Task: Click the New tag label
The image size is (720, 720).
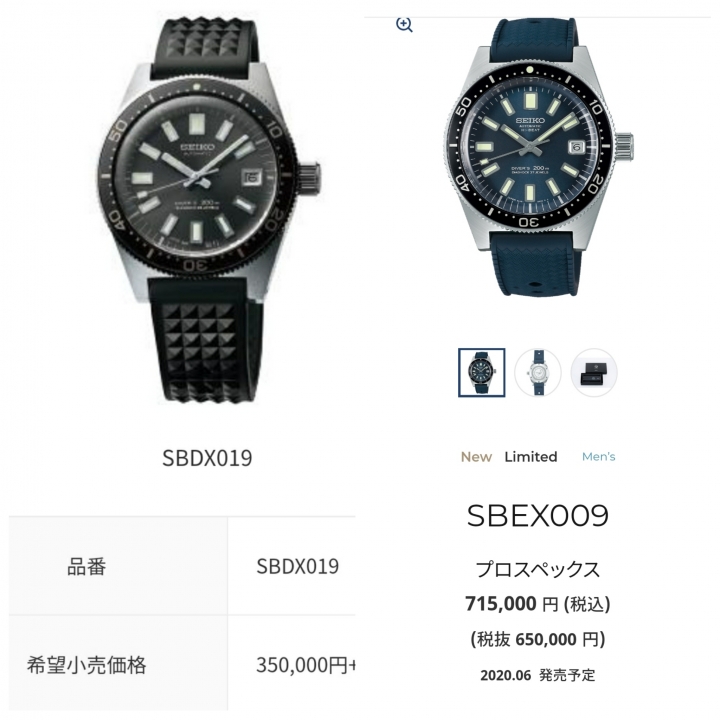Action: 476,456
